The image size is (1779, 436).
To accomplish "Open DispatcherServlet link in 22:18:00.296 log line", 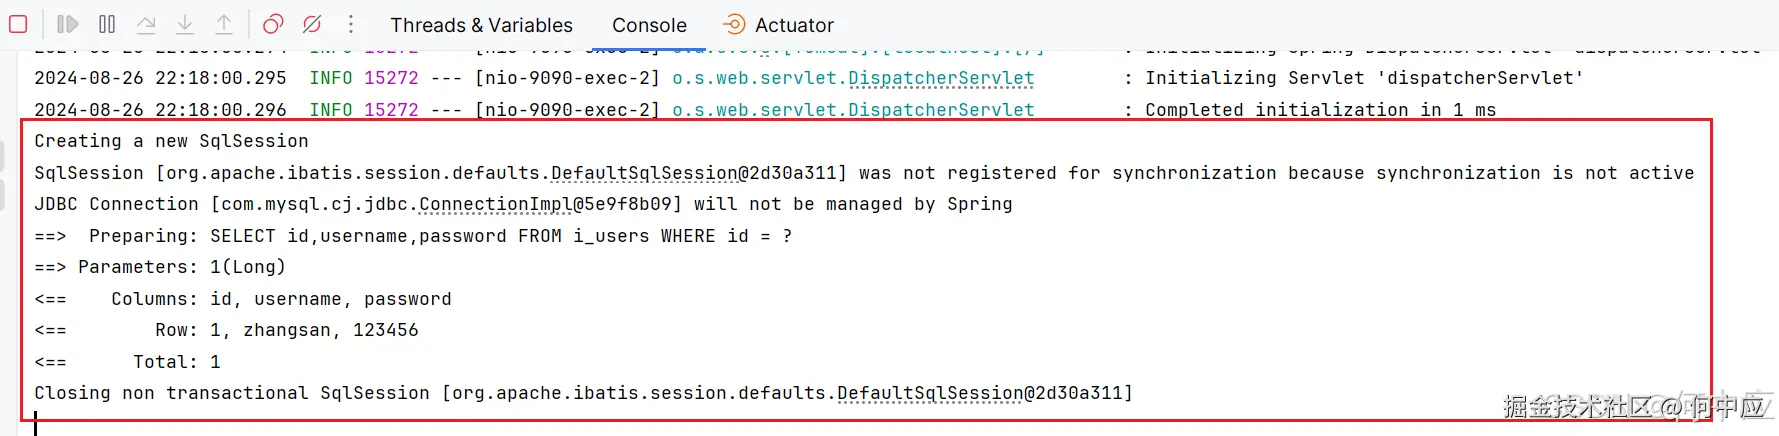I will tap(940, 110).
